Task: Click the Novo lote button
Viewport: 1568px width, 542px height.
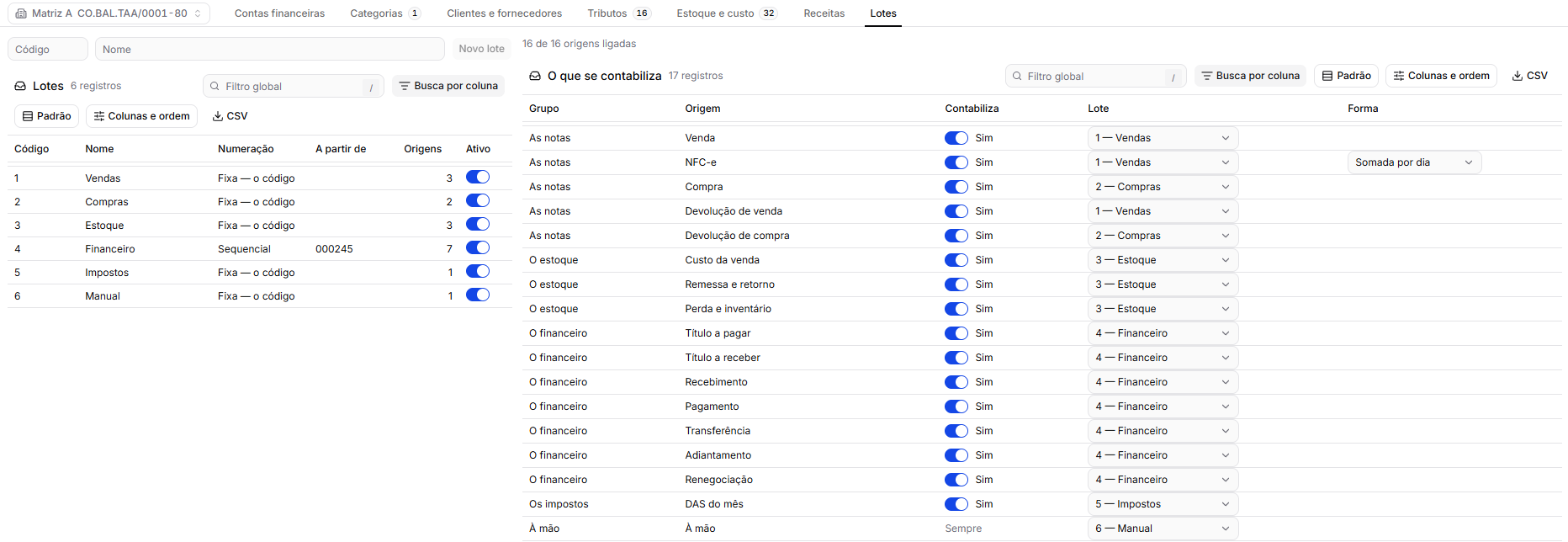Action: click(x=481, y=49)
